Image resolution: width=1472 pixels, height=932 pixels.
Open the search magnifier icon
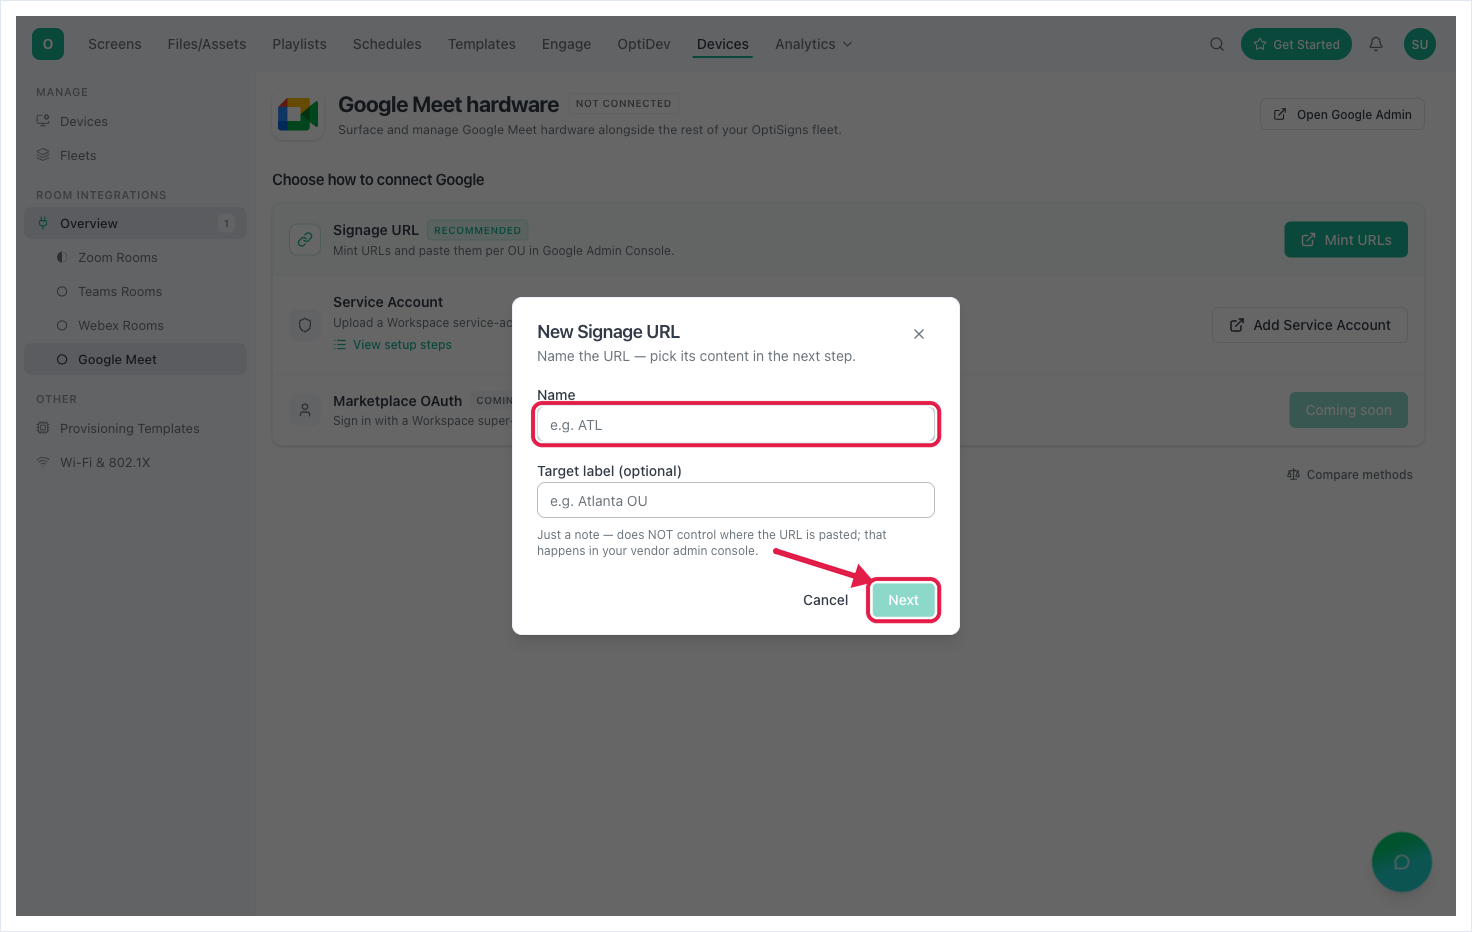point(1217,44)
